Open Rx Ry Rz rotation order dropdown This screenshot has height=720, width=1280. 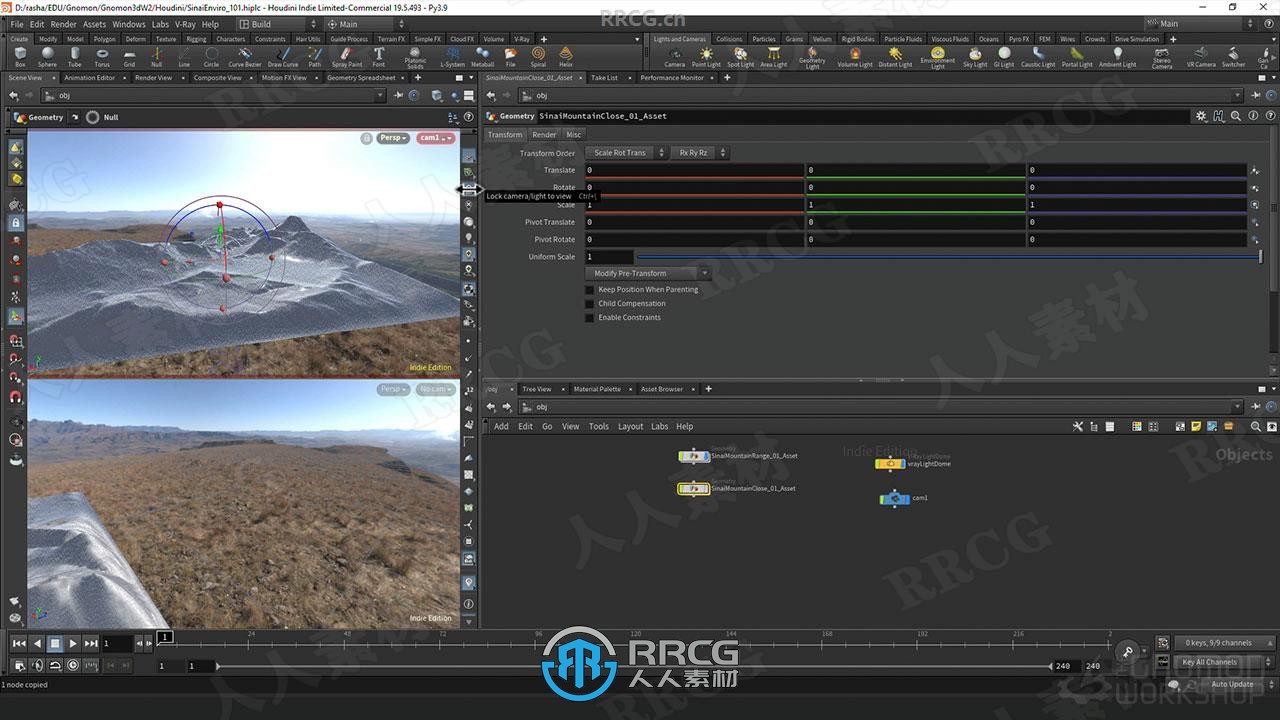pyautogui.click(x=700, y=153)
